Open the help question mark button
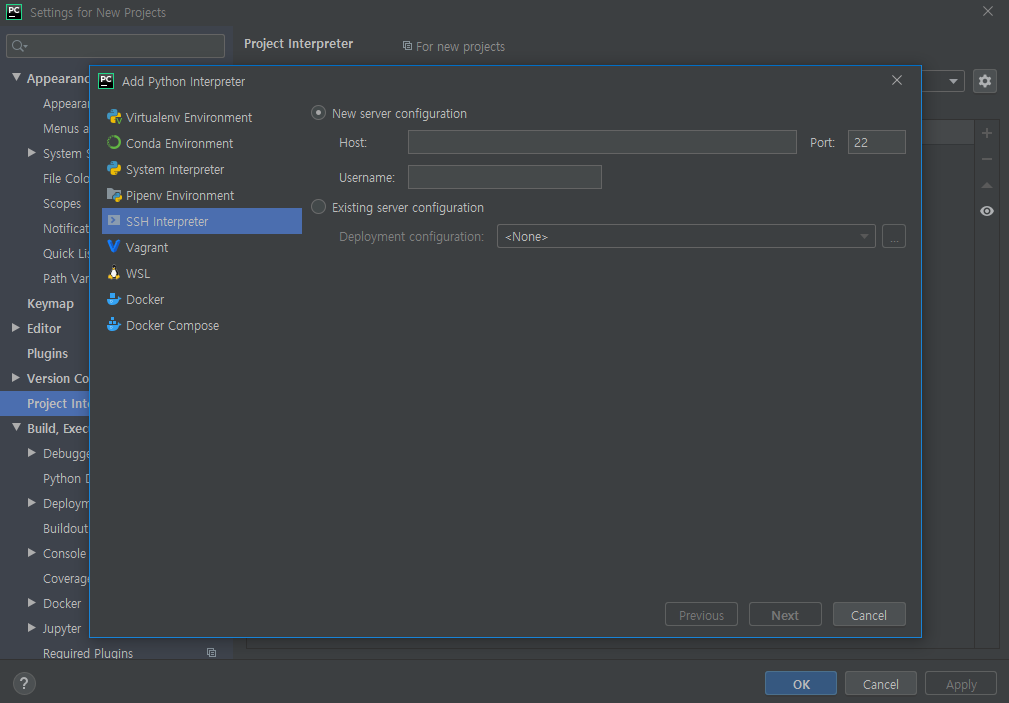The height and width of the screenshot is (703, 1009). 24,684
